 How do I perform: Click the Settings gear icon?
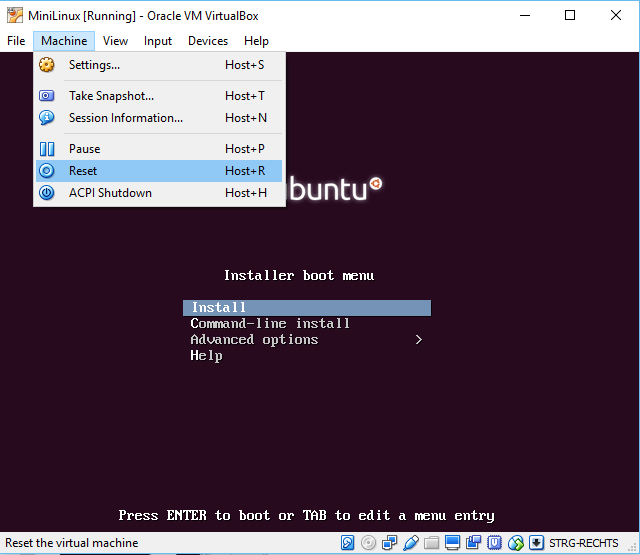click(47, 65)
